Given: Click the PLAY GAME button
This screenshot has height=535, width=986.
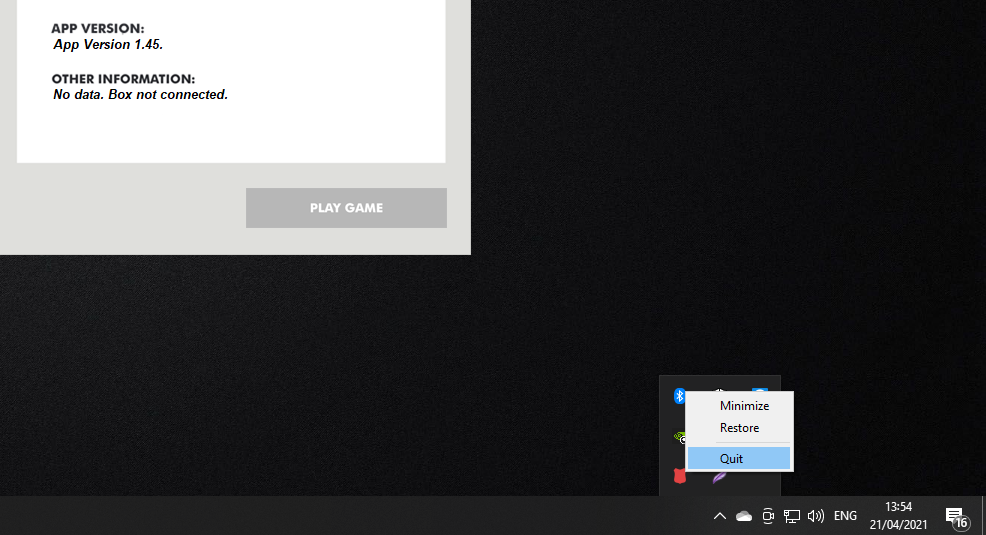Looking at the screenshot, I should (346, 208).
